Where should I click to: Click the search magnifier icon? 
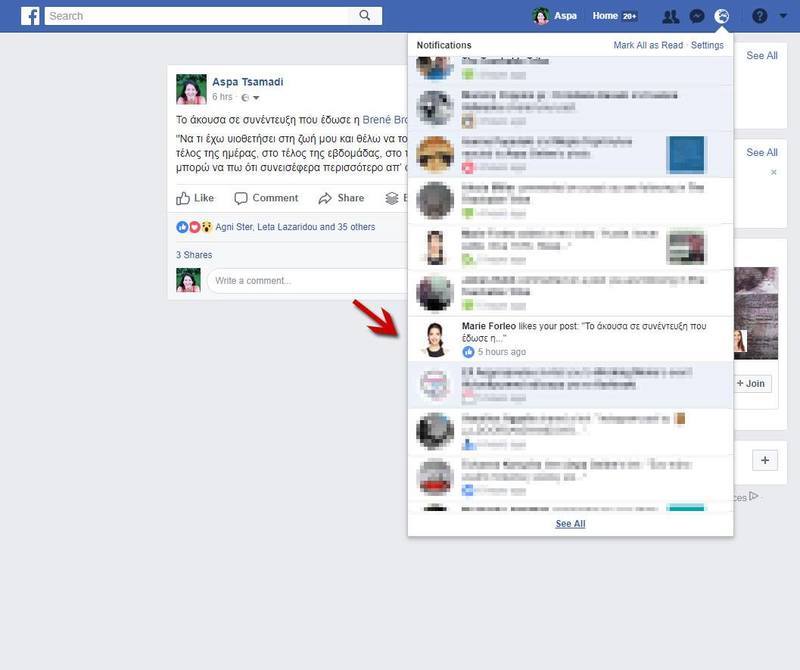point(364,16)
